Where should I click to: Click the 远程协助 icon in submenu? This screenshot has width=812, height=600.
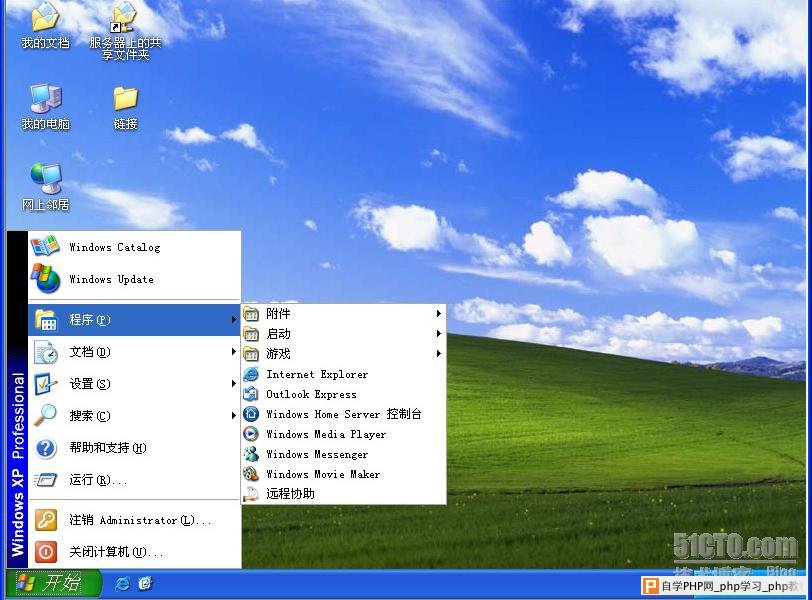251,494
